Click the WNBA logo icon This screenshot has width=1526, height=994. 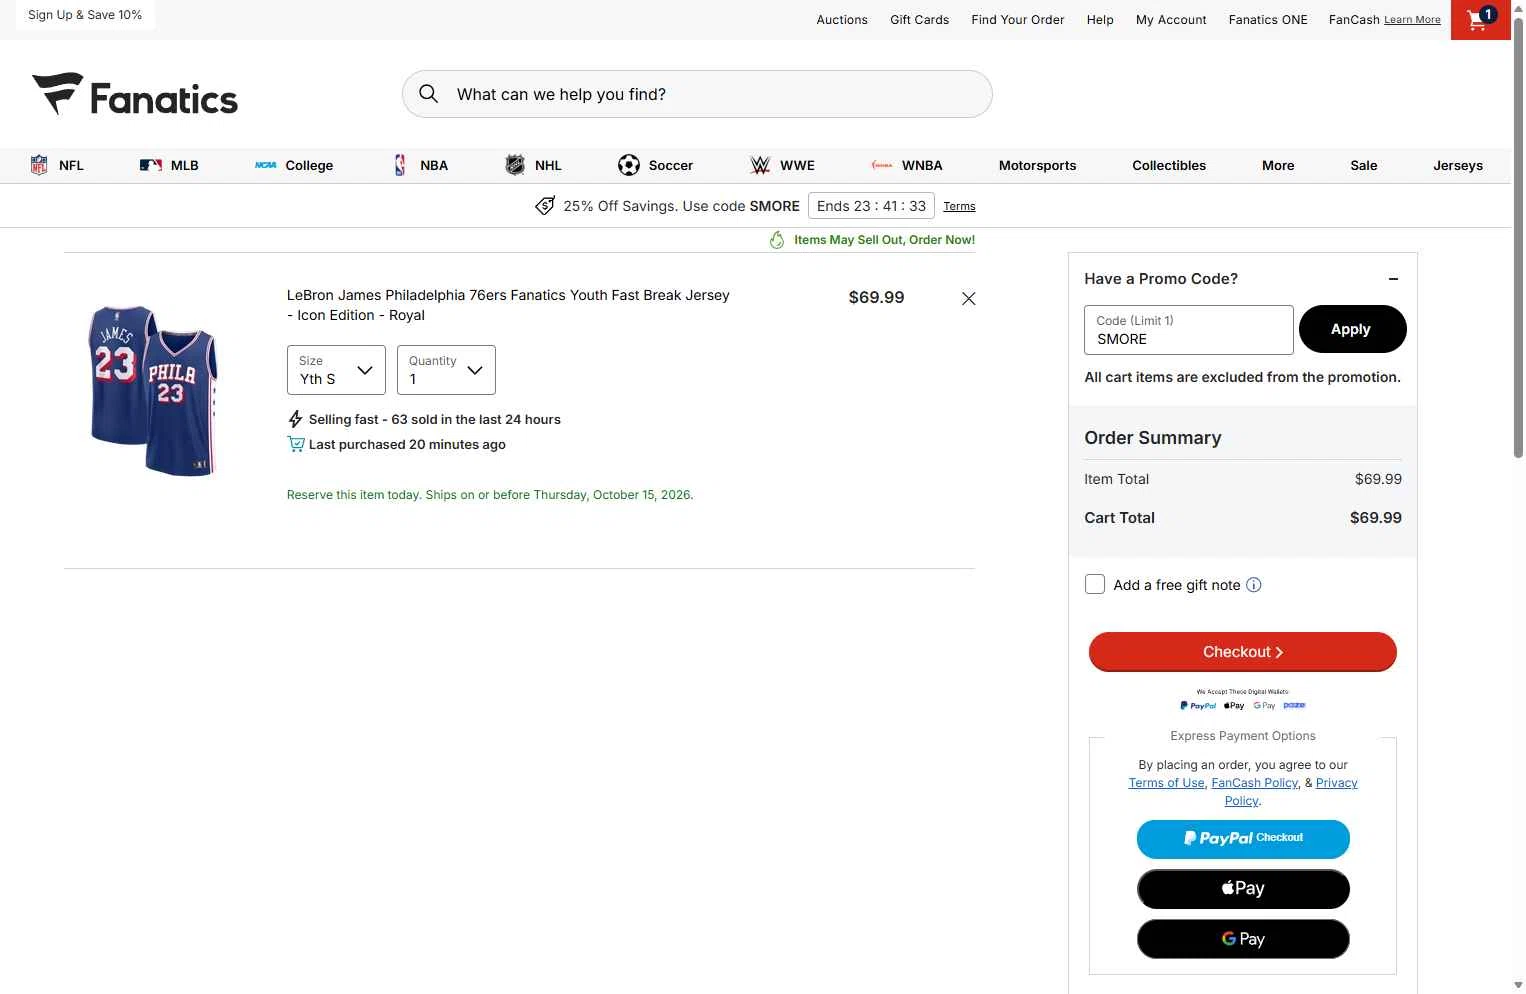882,165
